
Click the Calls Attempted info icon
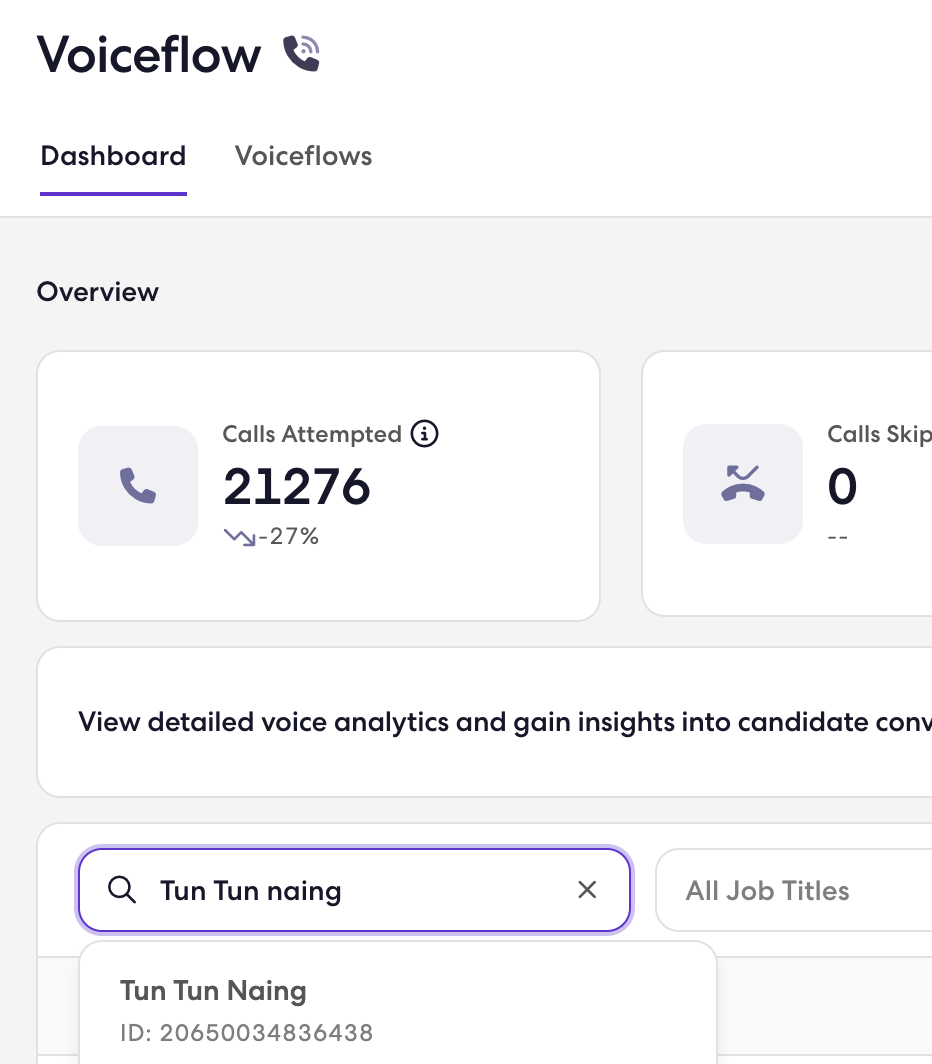point(424,434)
